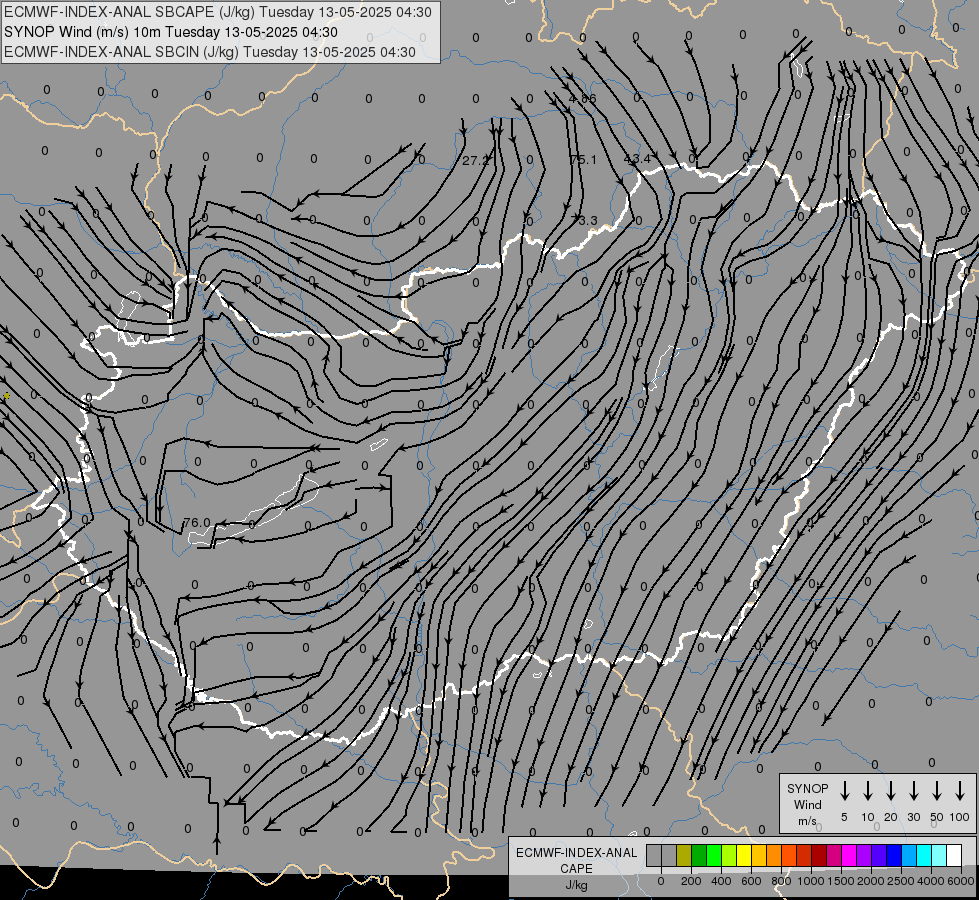Select the white CAPE swatch left of 6000
Image resolution: width=979 pixels, height=900 pixels.
point(954,855)
